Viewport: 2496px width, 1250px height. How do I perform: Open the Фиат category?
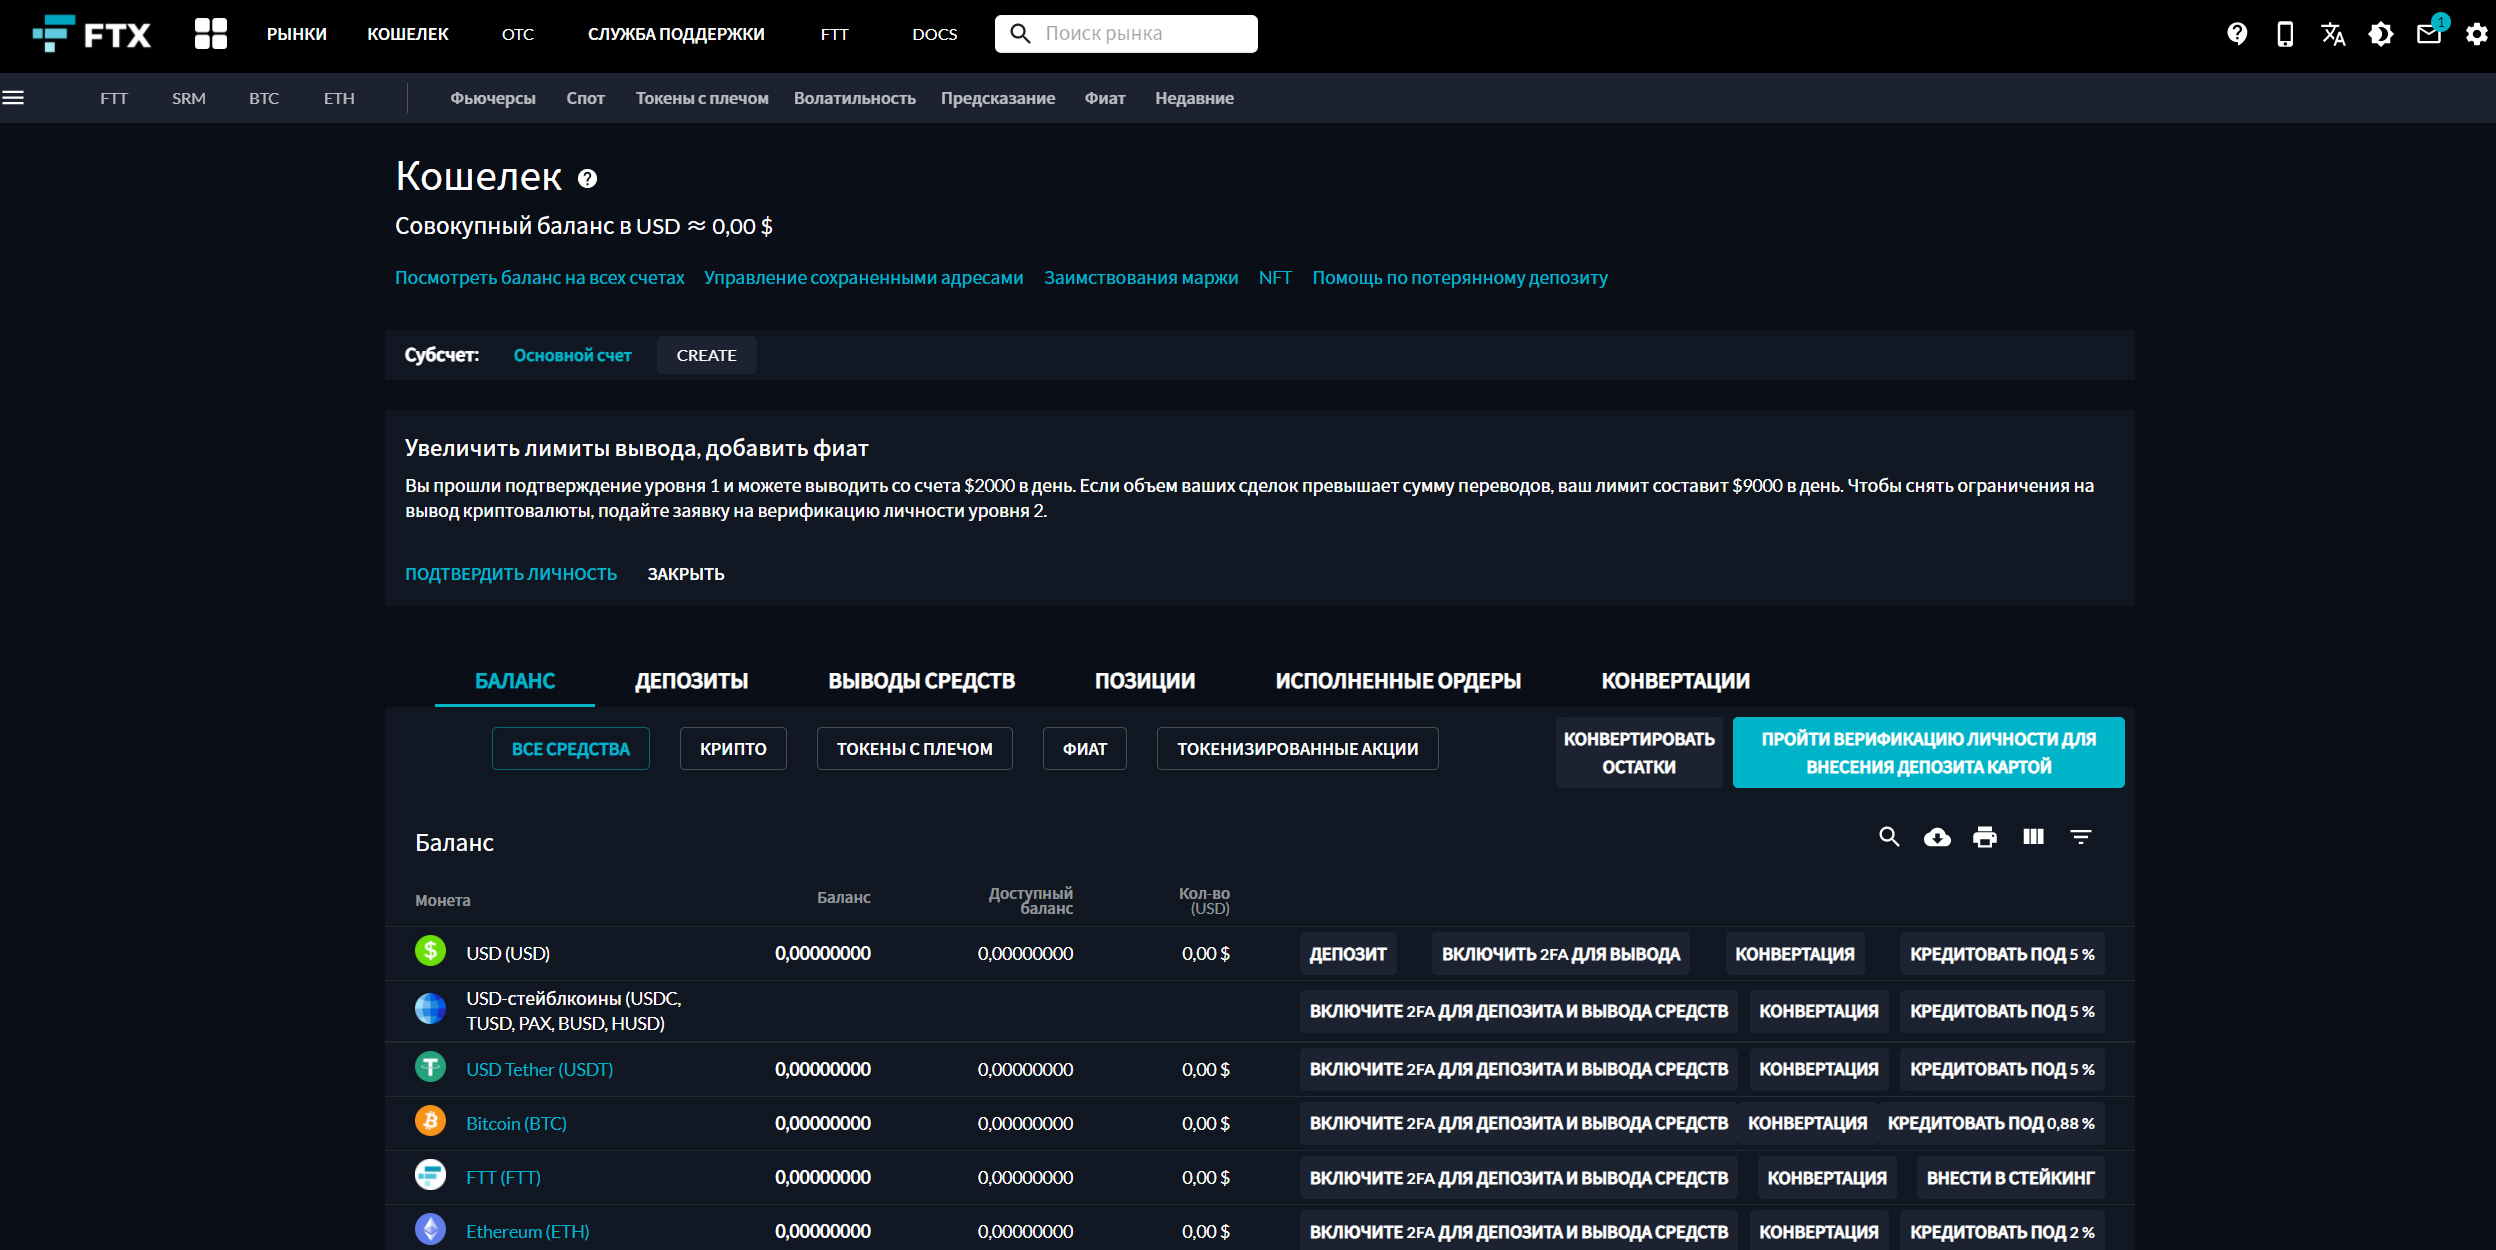coord(1105,98)
